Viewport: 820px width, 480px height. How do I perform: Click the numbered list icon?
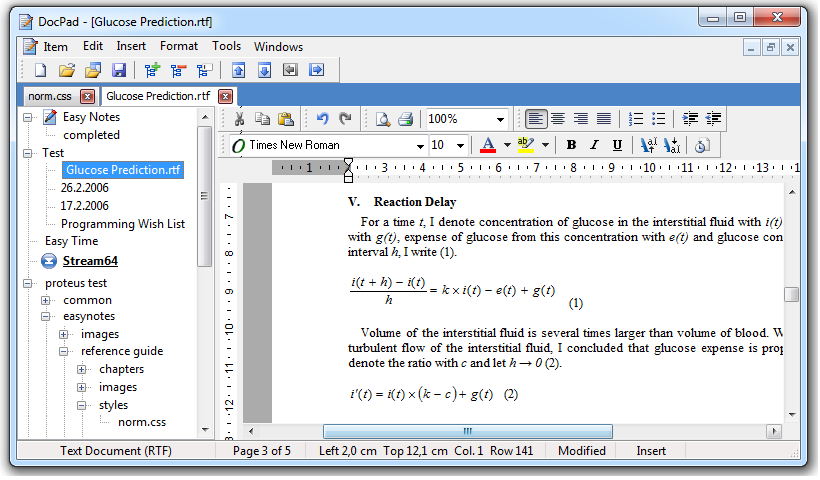(x=636, y=119)
